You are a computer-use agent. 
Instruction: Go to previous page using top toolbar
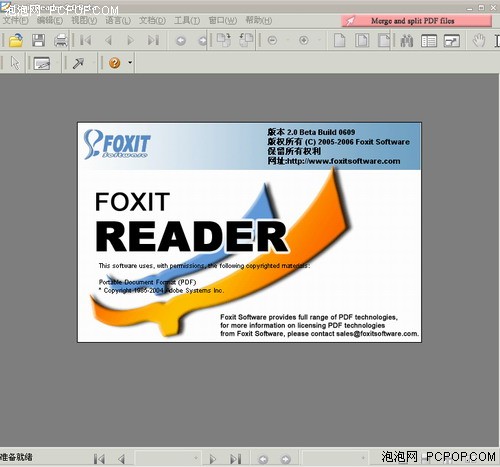pyautogui.click(x=108, y=40)
